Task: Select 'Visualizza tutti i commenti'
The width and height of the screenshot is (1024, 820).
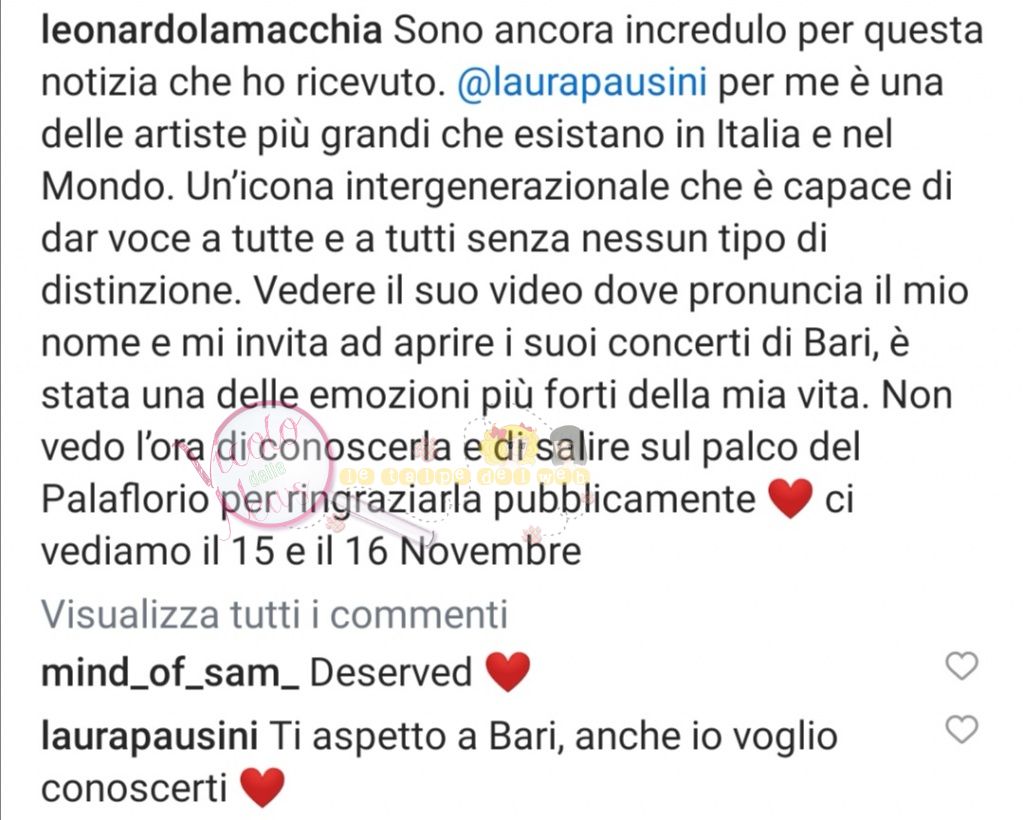Action: pyautogui.click(x=274, y=614)
